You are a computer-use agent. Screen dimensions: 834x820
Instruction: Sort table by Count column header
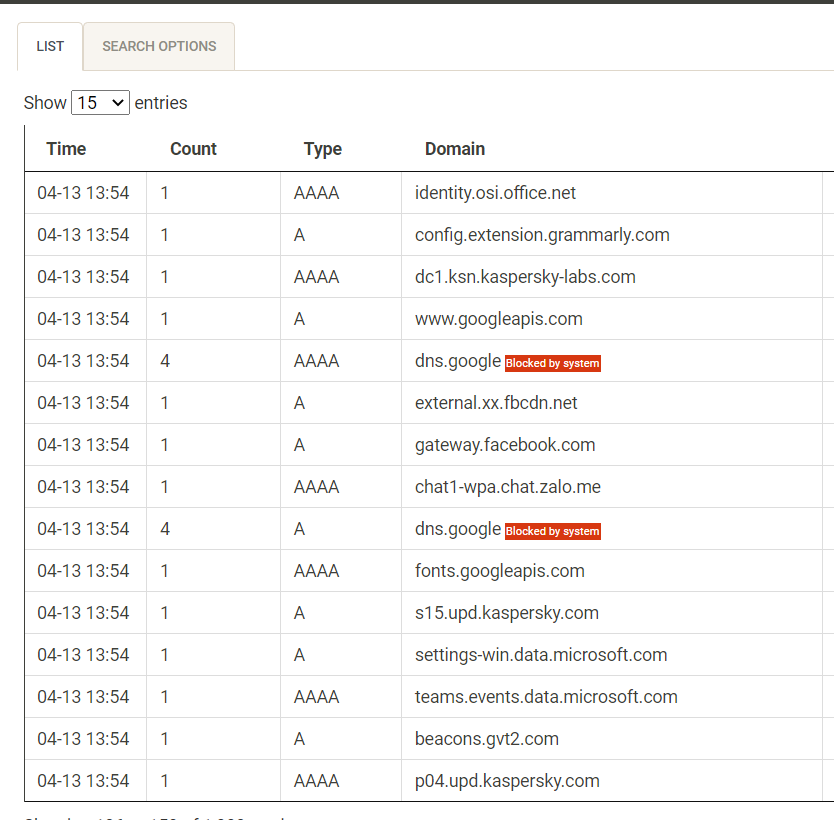tap(193, 149)
